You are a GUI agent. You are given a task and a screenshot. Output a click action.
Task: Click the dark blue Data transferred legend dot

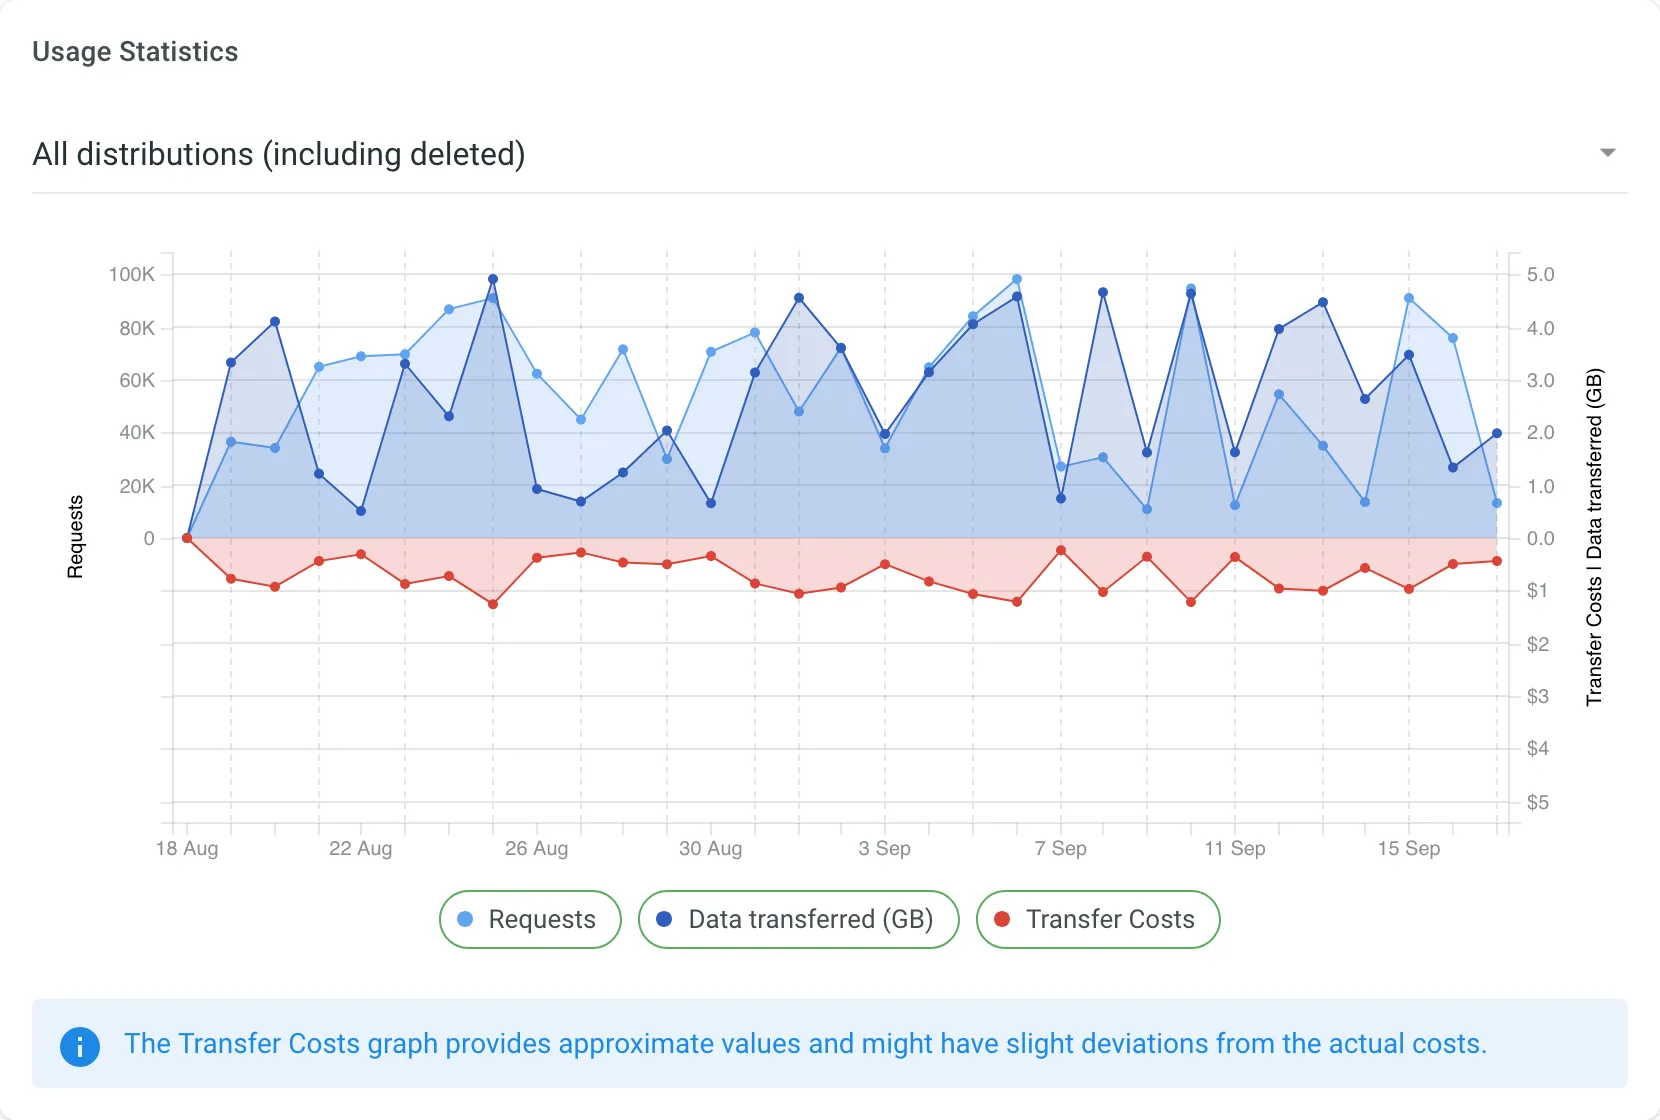(663, 919)
